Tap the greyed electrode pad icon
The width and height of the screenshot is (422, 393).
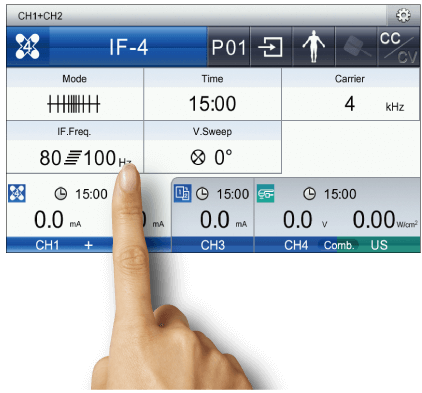[x=356, y=47]
